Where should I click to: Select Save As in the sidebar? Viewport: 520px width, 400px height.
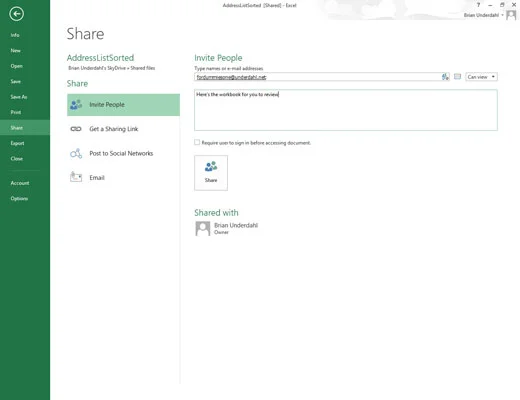click(x=19, y=97)
